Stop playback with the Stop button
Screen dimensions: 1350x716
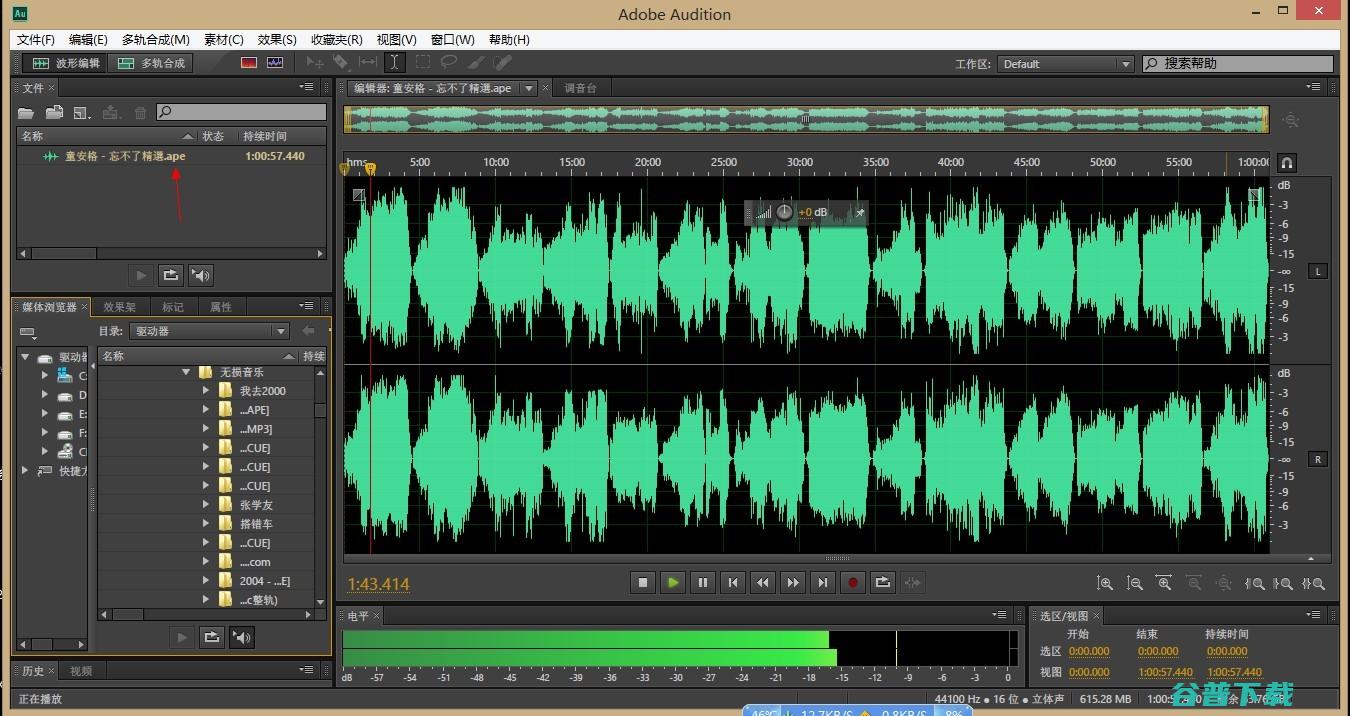point(643,582)
